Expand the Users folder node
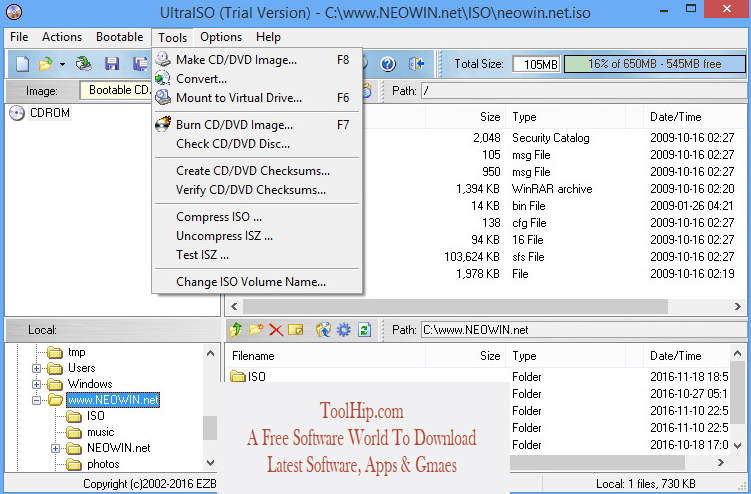Screen dimensions: 751x494 [x=36, y=368]
